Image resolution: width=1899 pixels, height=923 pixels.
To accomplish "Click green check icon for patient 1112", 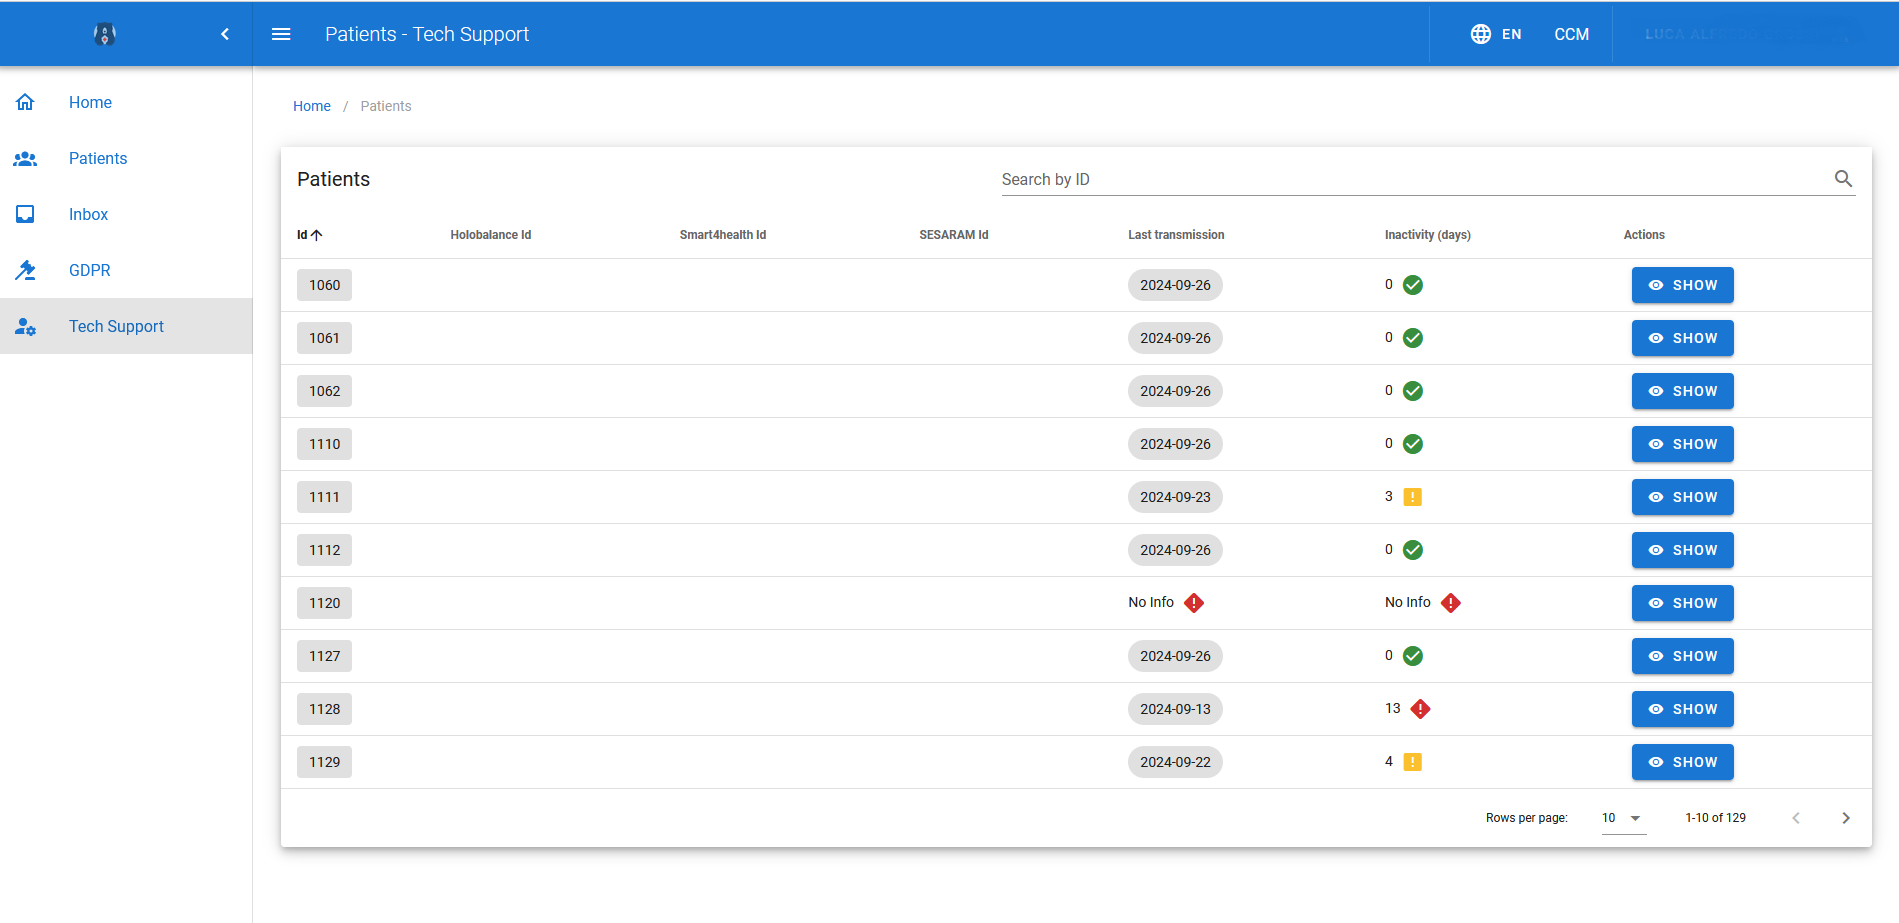I will pos(1412,550).
